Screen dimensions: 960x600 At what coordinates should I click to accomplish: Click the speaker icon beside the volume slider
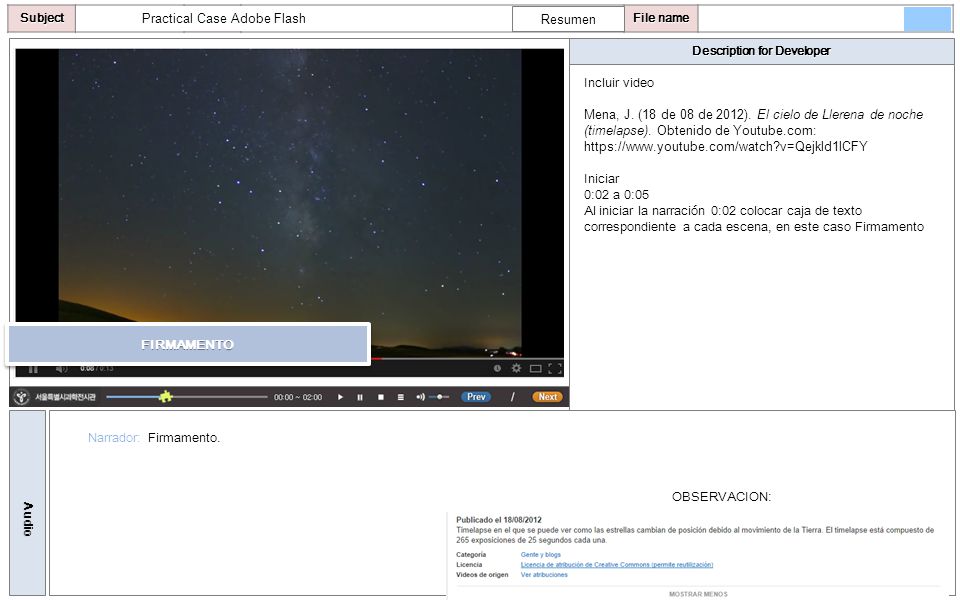[x=421, y=397]
